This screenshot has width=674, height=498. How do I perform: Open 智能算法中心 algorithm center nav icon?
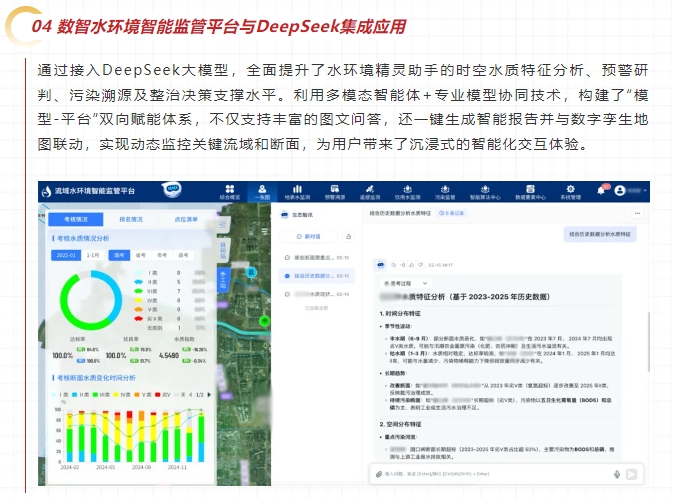tap(485, 192)
